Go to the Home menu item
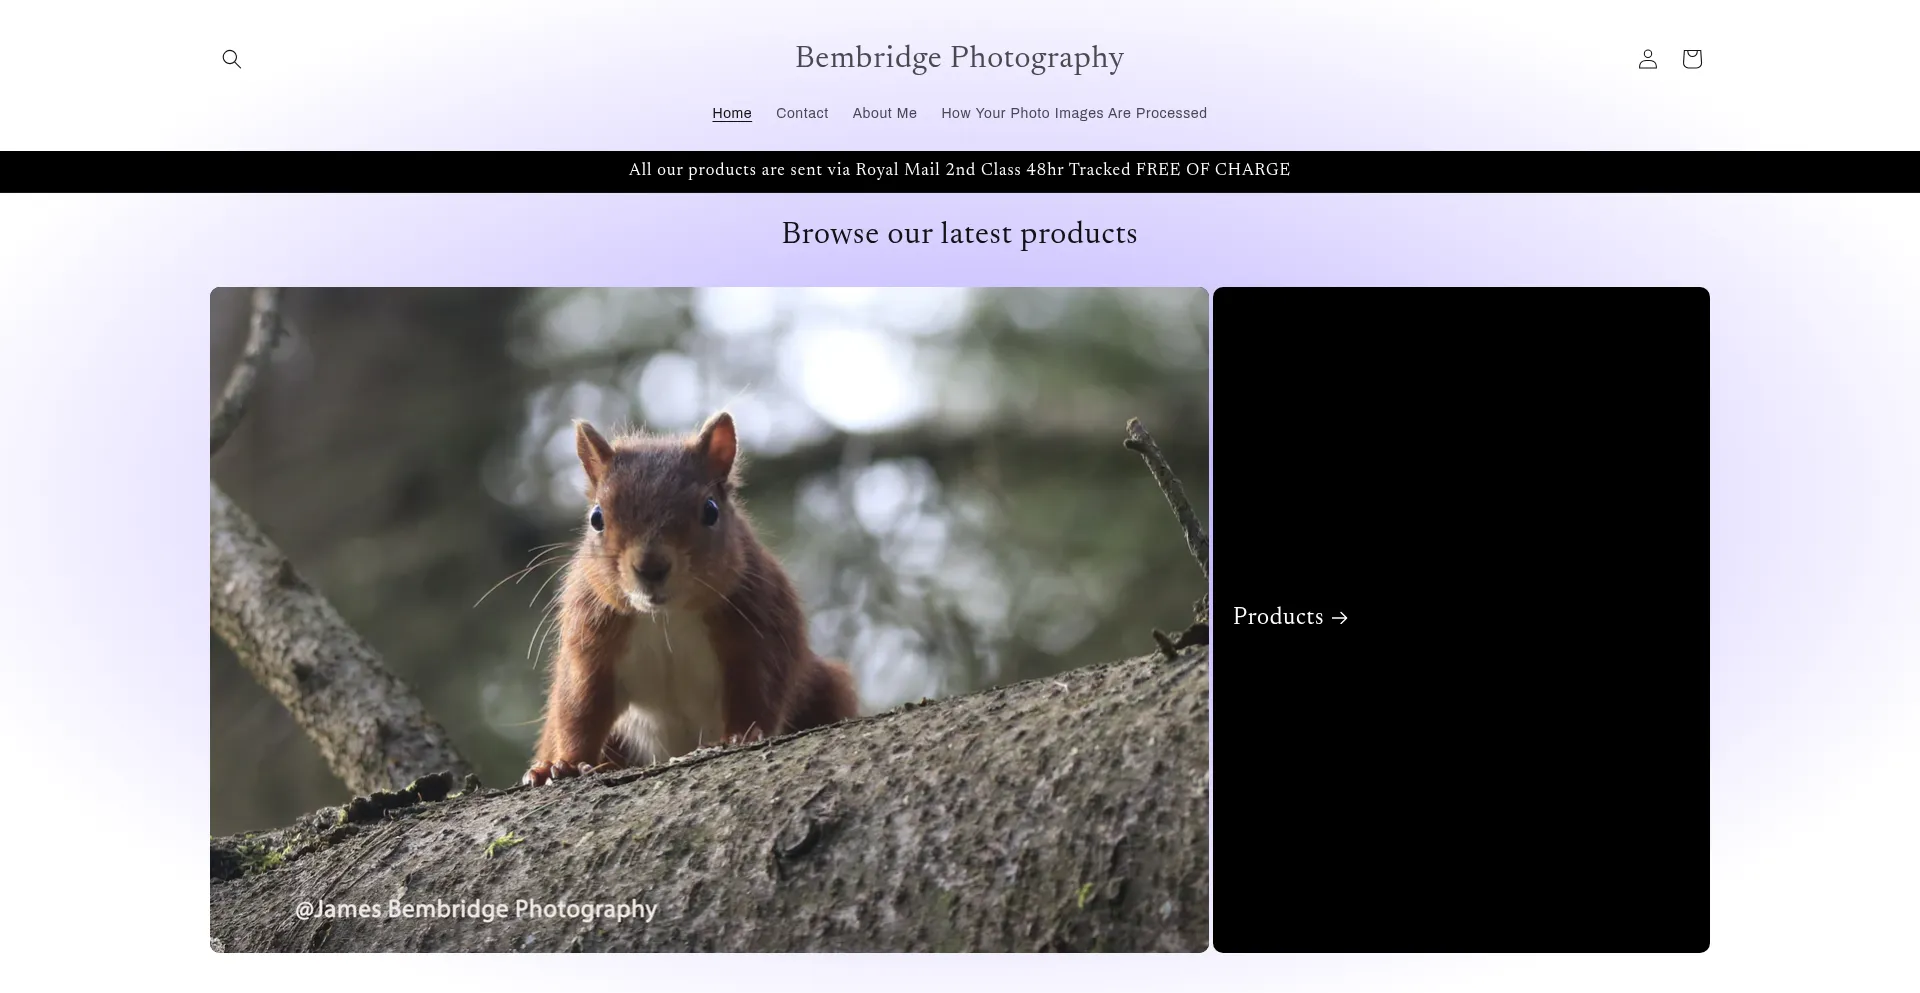 click(x=731, y=113)
